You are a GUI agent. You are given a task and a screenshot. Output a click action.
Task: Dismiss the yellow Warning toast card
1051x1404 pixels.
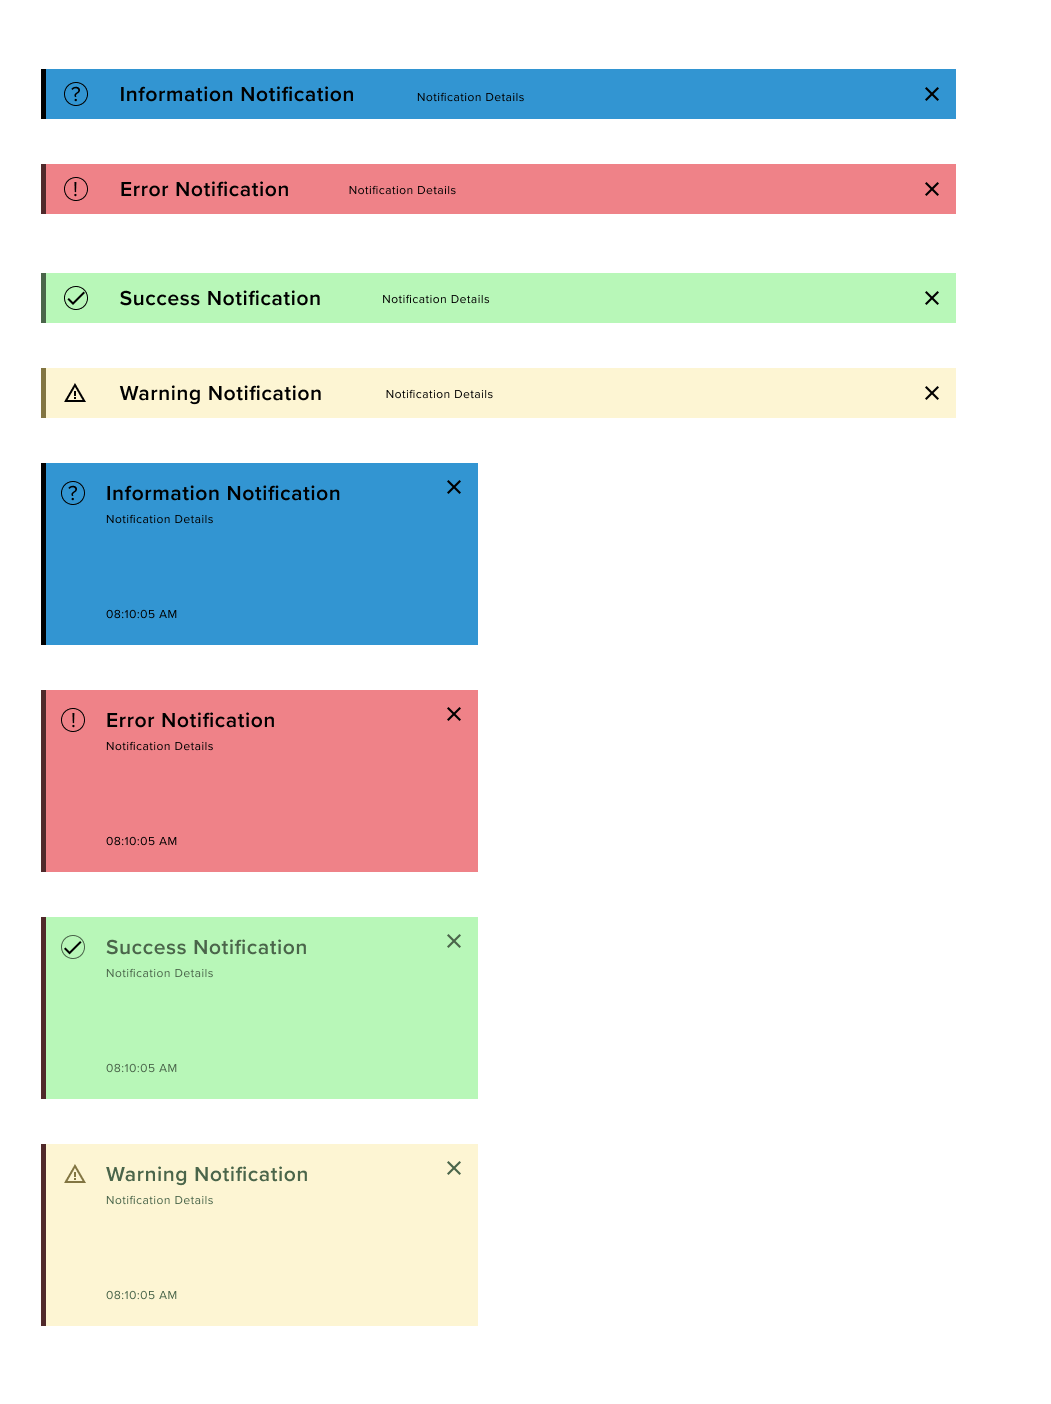(x=454, y=1168)
